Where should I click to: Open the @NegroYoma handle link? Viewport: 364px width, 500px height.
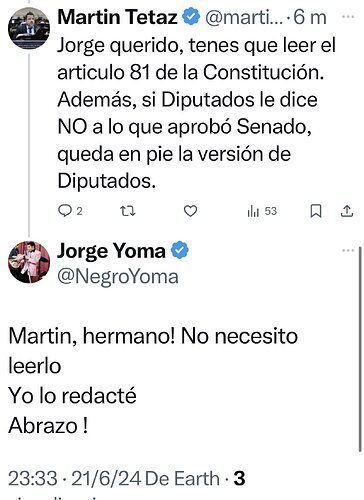(x=118, y=277)
